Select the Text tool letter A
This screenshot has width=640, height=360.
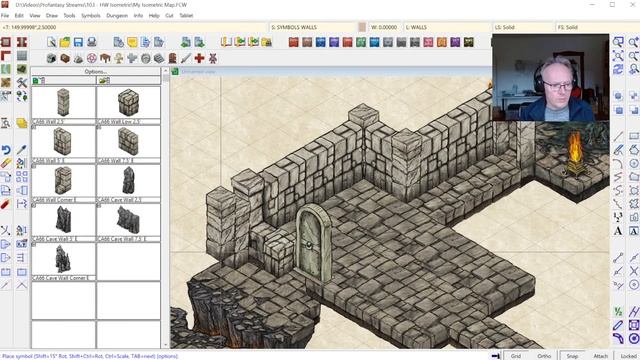(618, 231)
